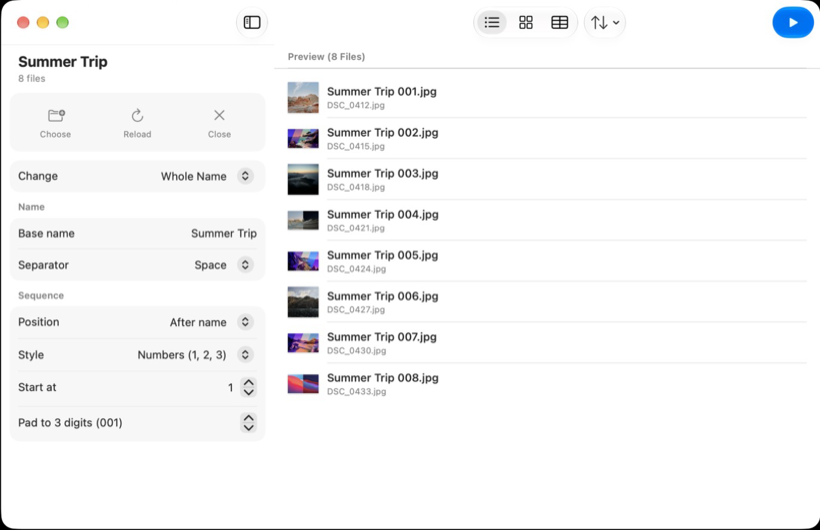Open the sort order menu
Screen dimensions: 820x530
coord(605,22)
